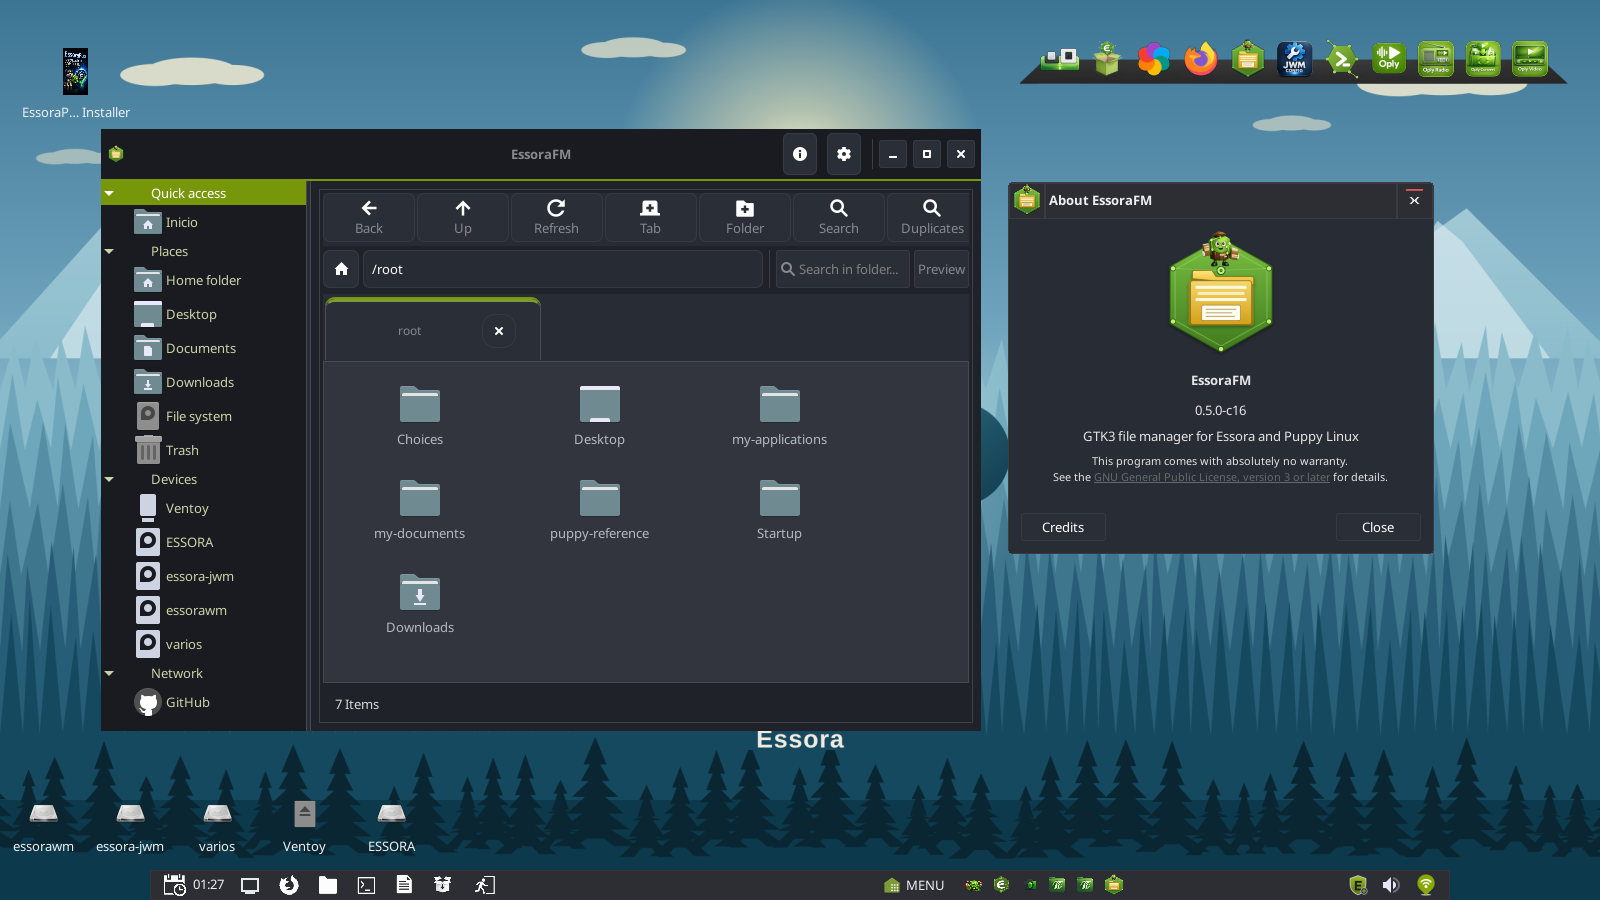Open the Ventoy drive on desktop
Viewport: 1600px width, 900px height.
(305, 814)
